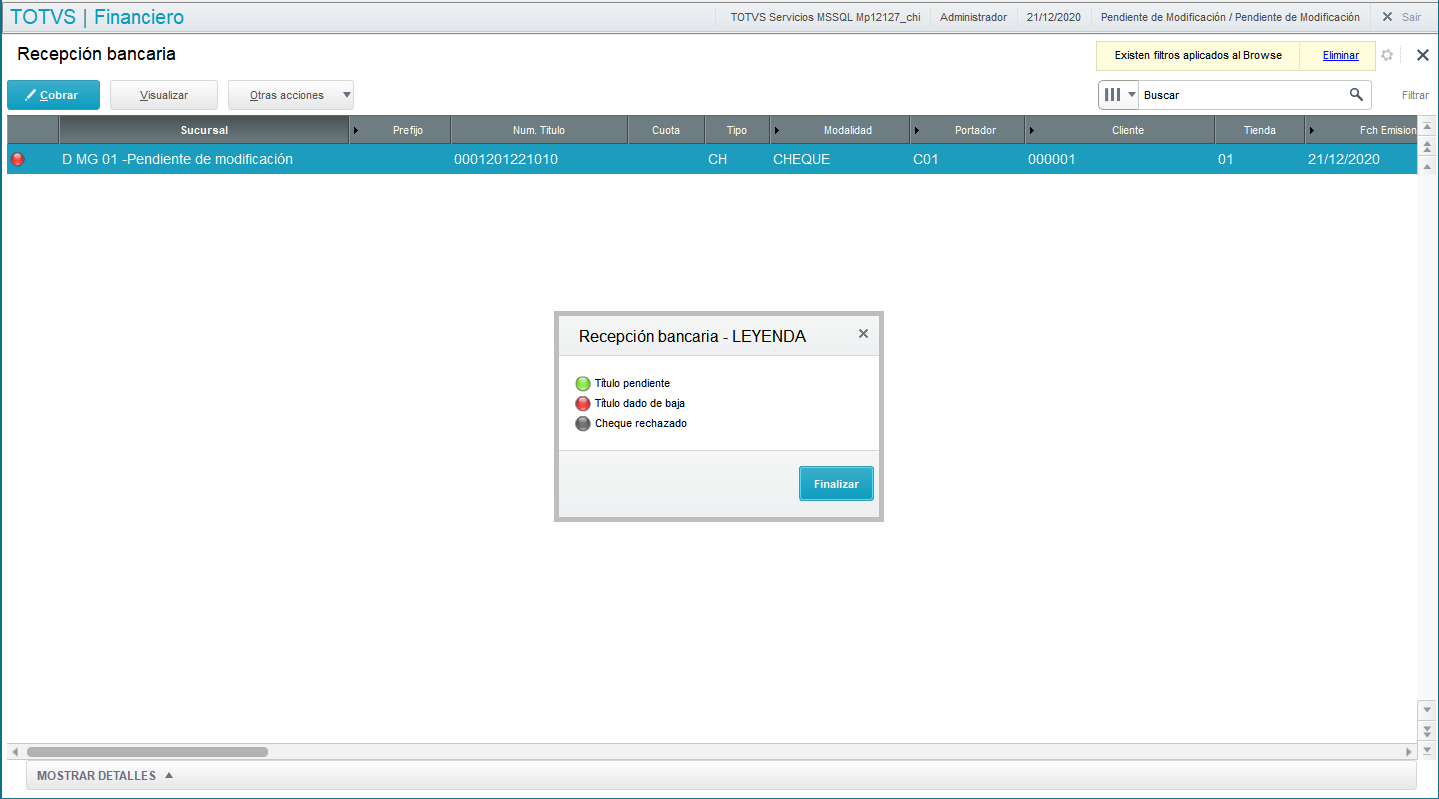The height and width of the screenshot is (799, 1439).
Task: Click green 'Título pendiente' legend icon
Action: 583,383
